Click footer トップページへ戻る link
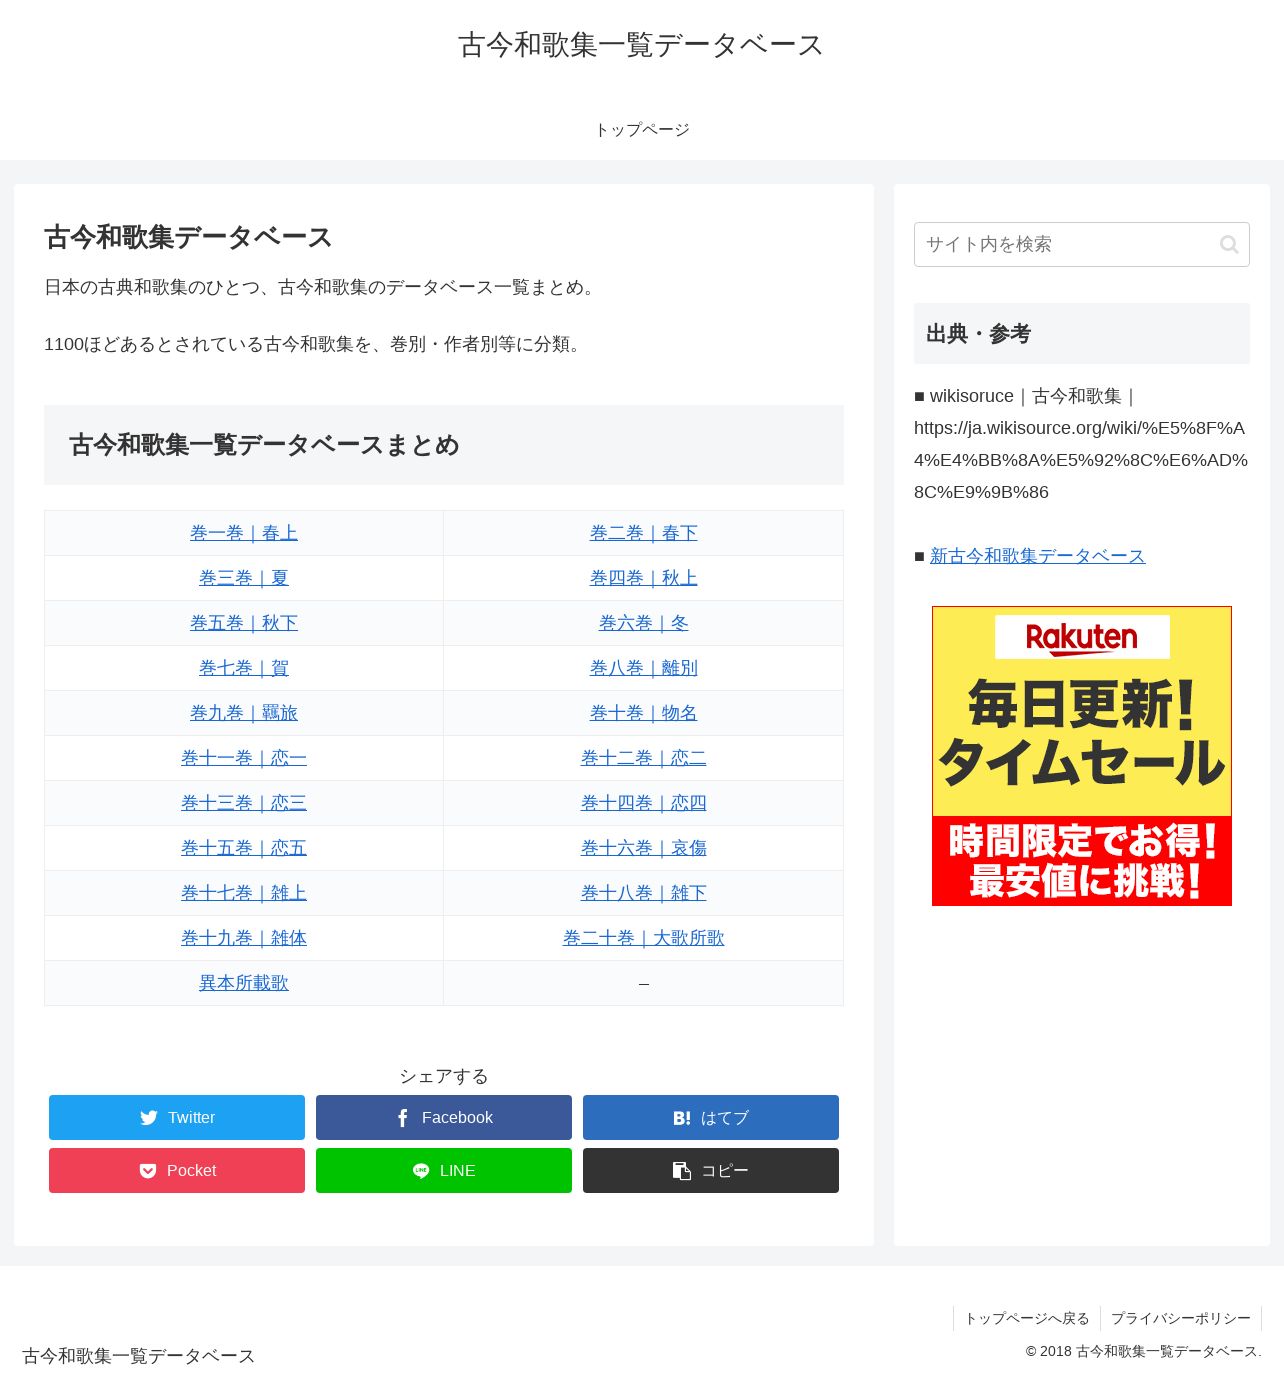 (x=1027, y=1318)
